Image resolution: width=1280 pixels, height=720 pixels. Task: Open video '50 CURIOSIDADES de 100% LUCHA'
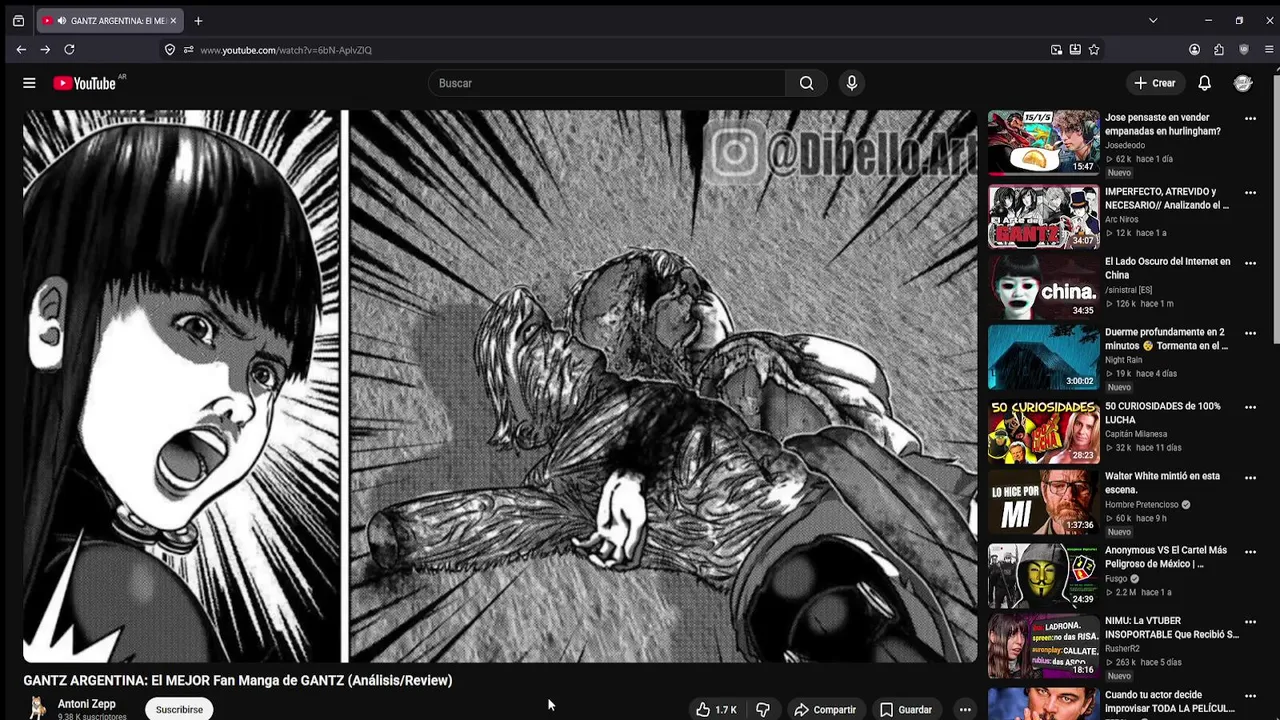click(1162, 413)
